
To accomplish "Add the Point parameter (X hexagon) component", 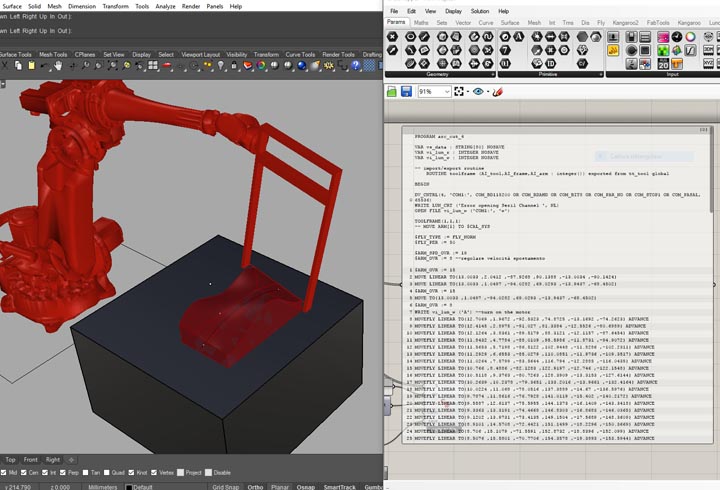I will click(x=392, y=37).
